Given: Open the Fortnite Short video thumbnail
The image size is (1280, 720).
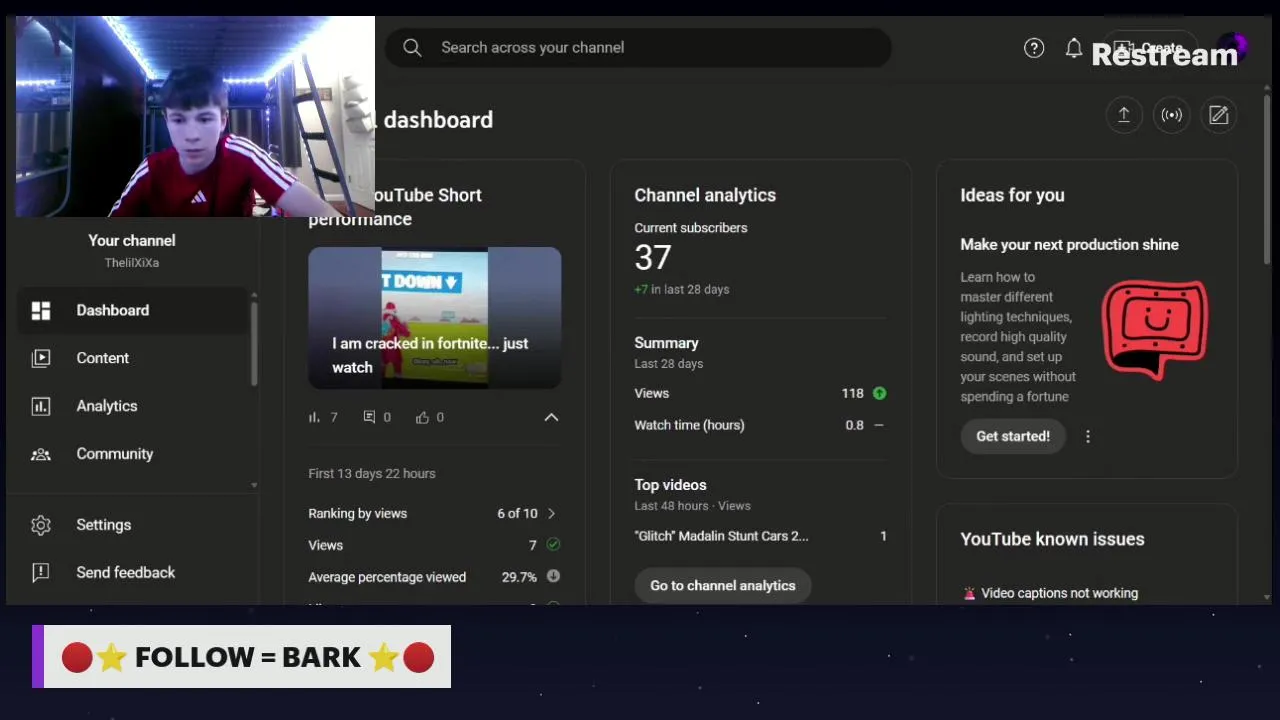Looking at the screenshot, I should [x=435, y=318].
